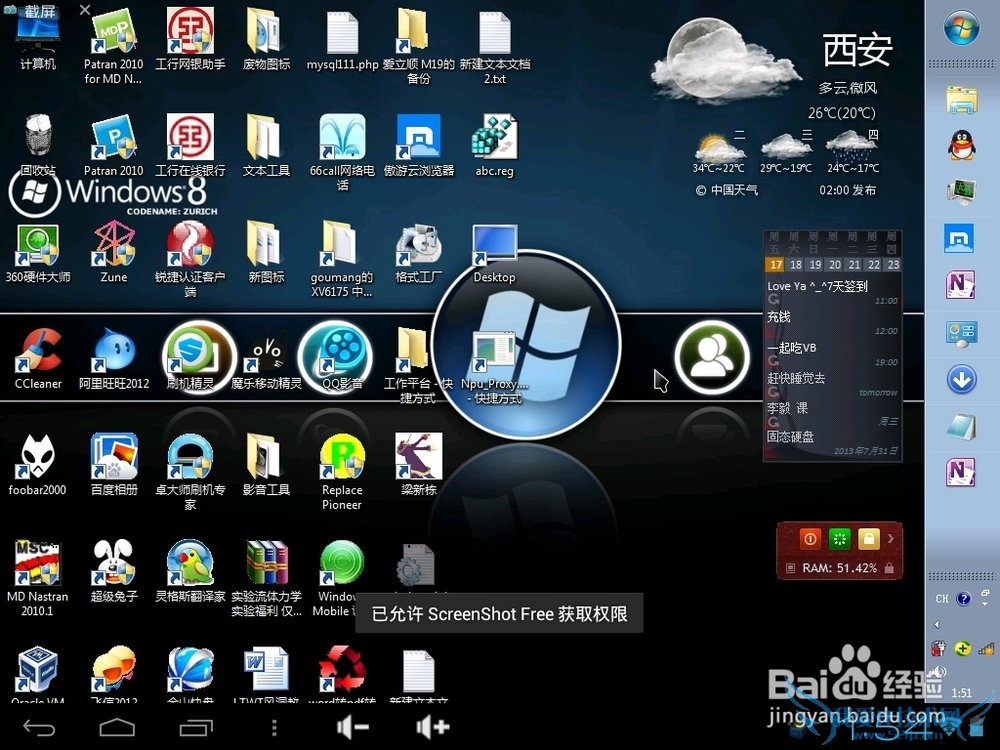
Task: Click the green button in RAM widget
Action: [839, 539]
